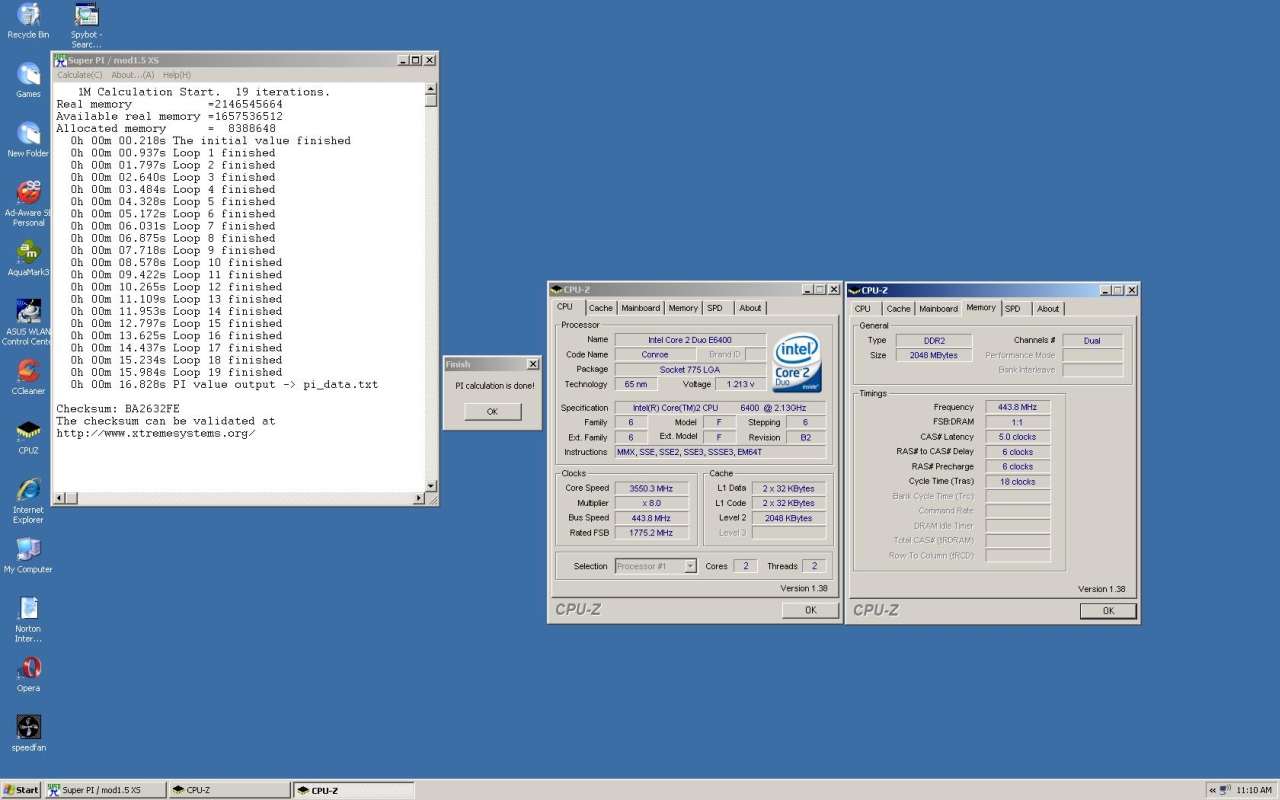The image size is (1280, 800).
Task: Click right CPU-Z window title icon
Action: click(854, 290)
